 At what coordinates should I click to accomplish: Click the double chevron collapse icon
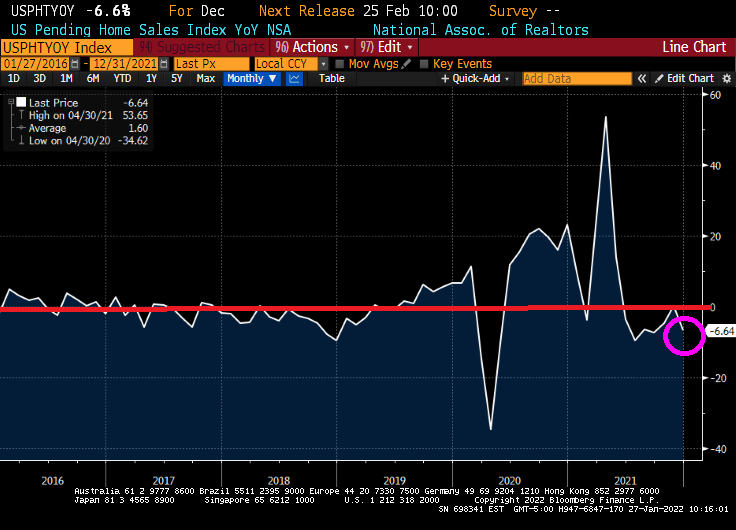tap(643, 78)
